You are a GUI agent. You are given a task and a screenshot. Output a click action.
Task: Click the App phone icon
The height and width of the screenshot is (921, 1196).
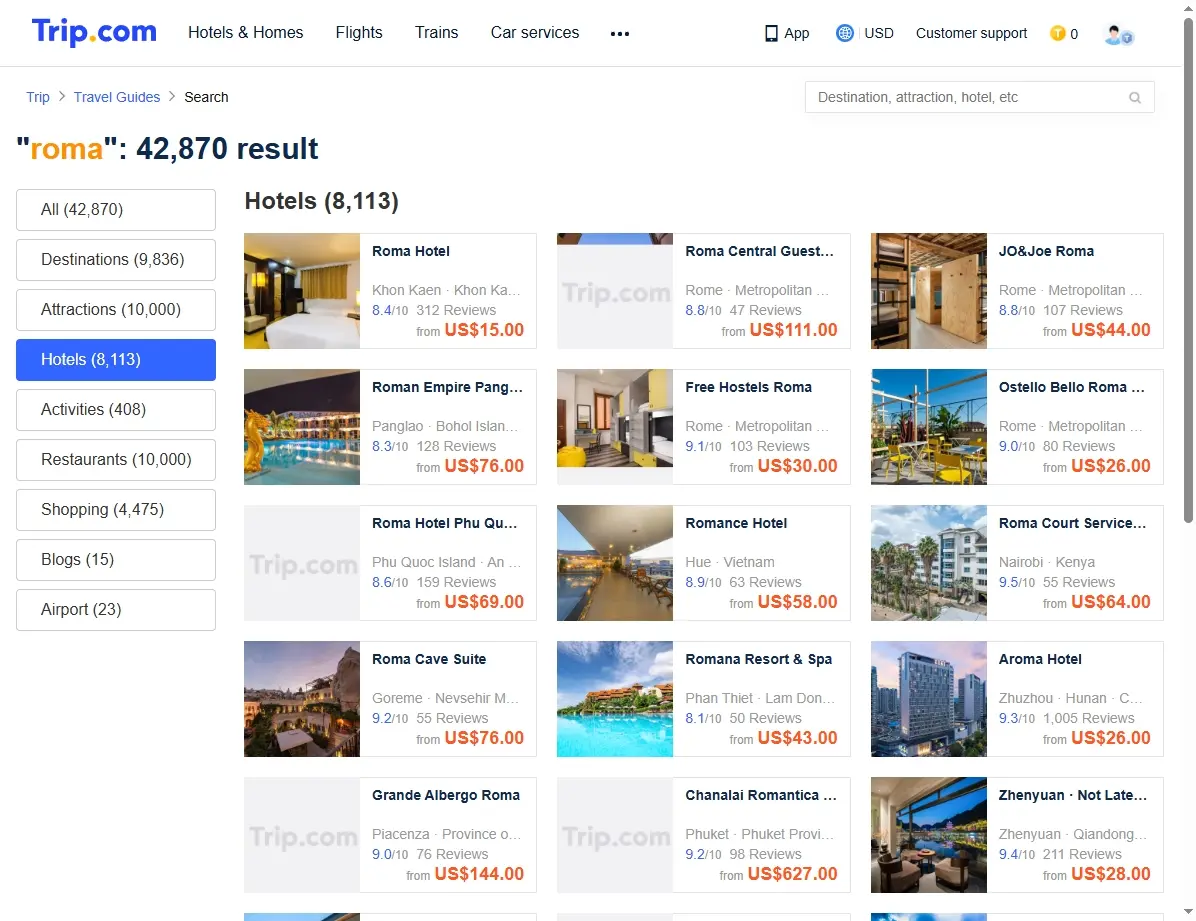coord(771,34)
